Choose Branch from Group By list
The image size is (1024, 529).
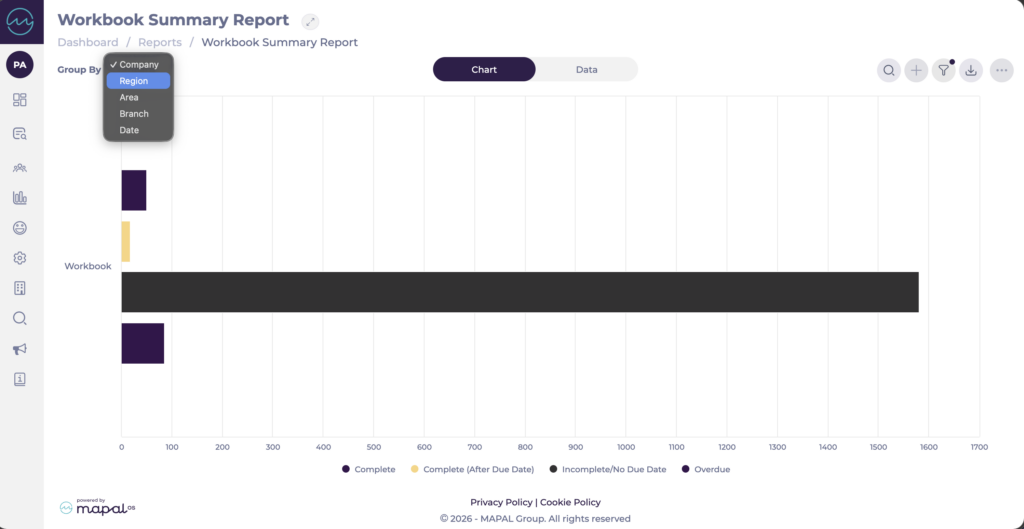134,114
